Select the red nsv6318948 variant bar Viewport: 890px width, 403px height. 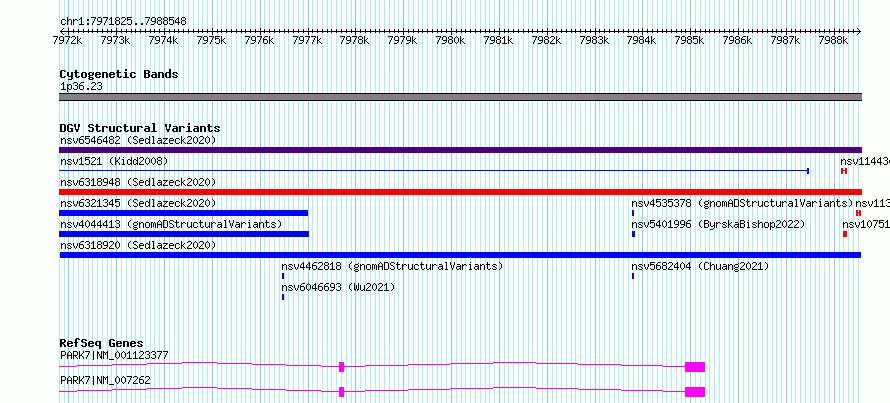460,192
